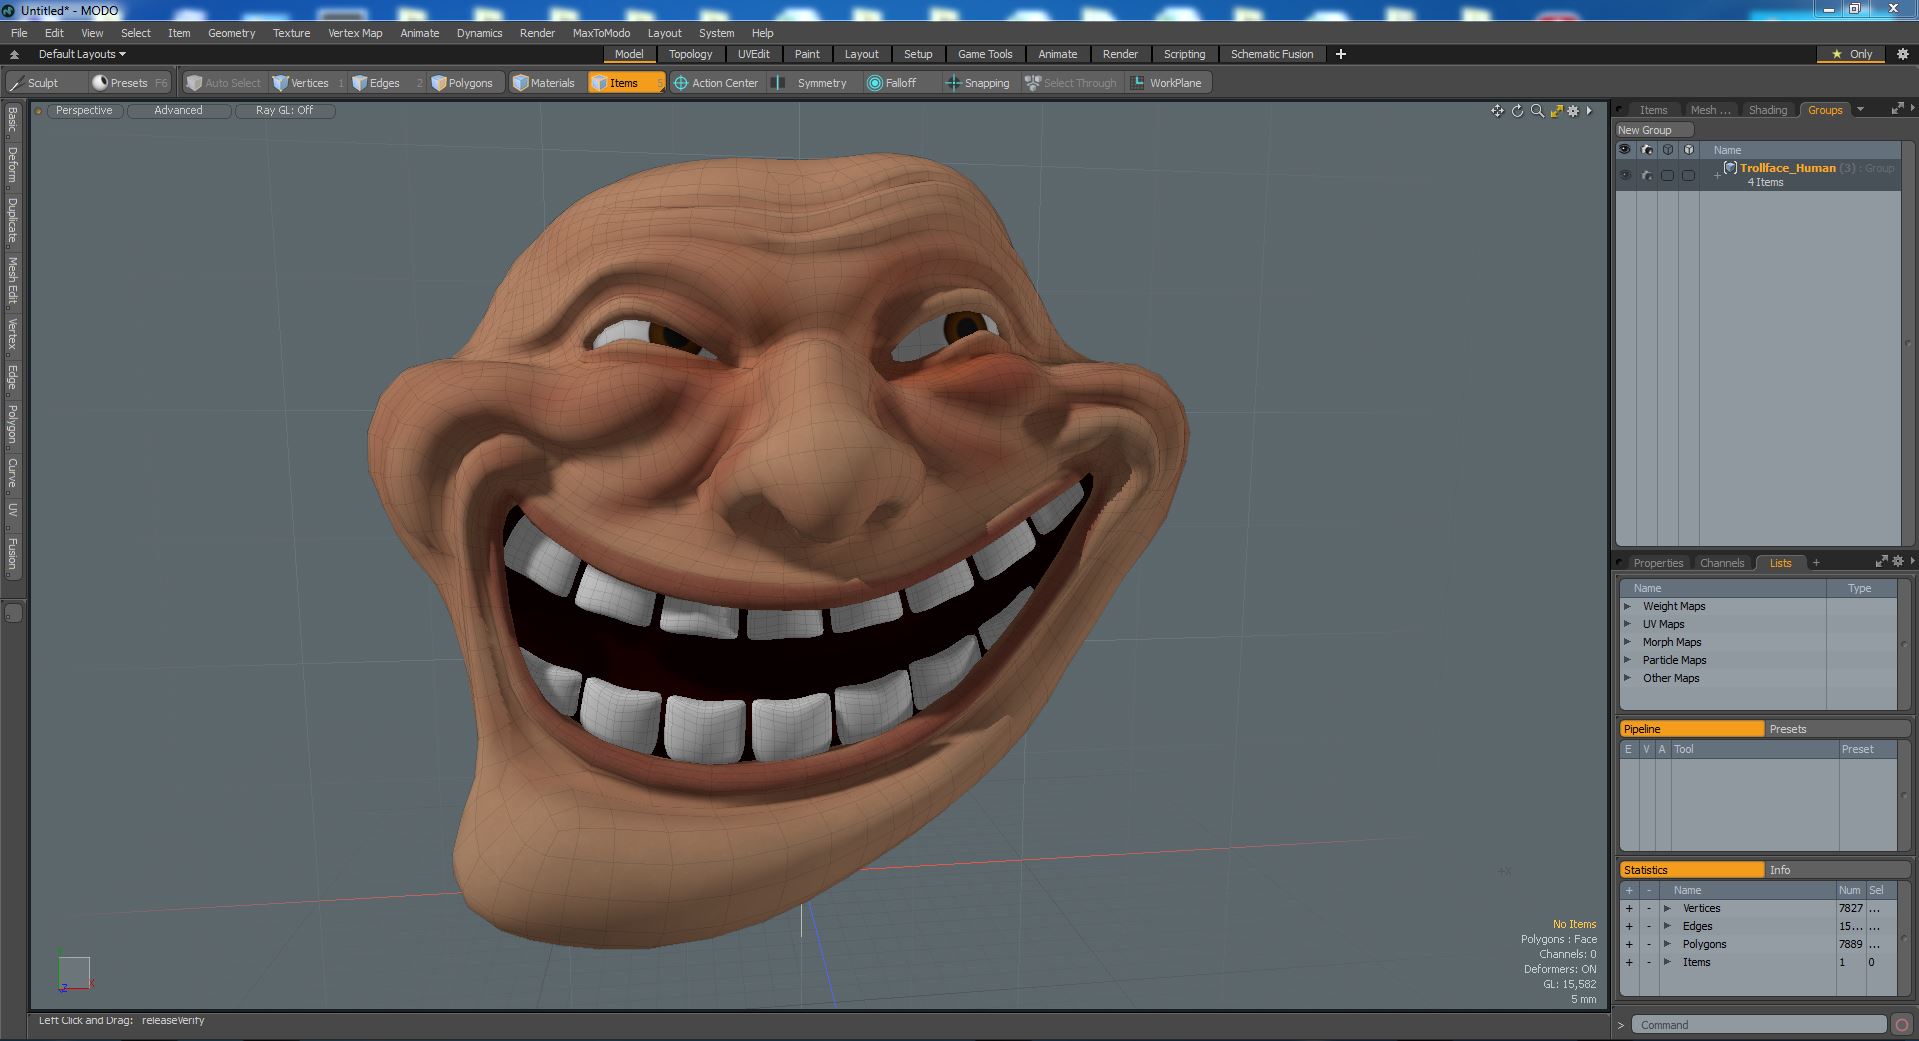
Task: Toggle the Select Through option
Action: (1071, 83)
